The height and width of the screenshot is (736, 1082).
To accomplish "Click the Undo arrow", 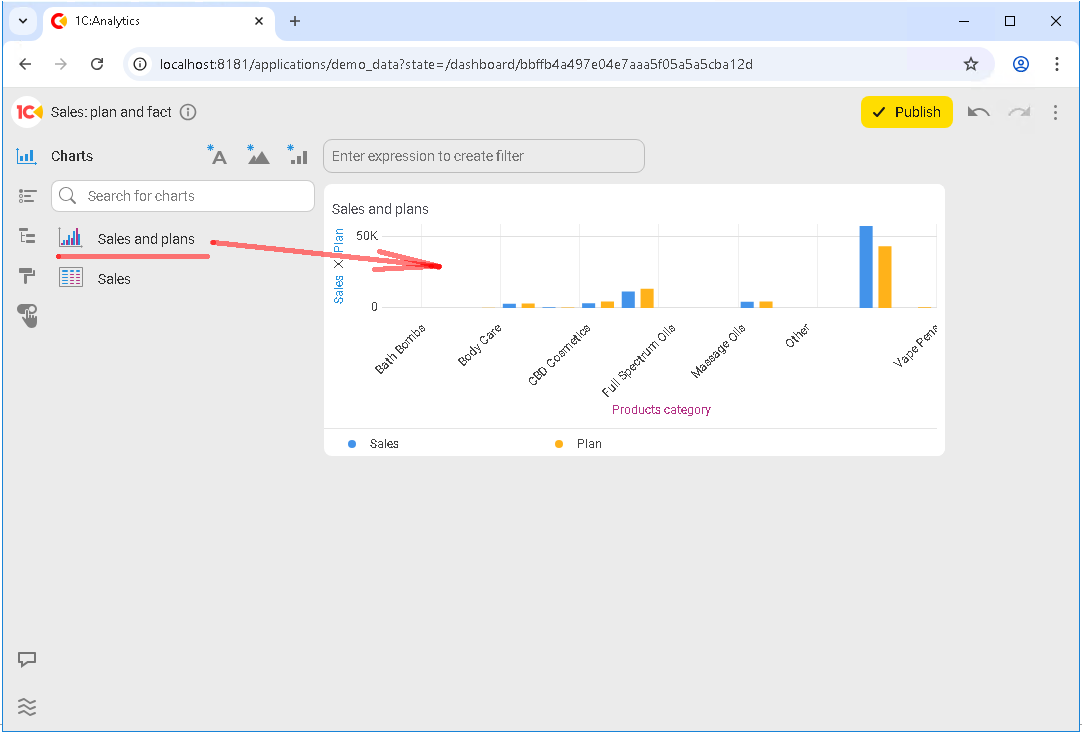I will click(x=979, y=112).
